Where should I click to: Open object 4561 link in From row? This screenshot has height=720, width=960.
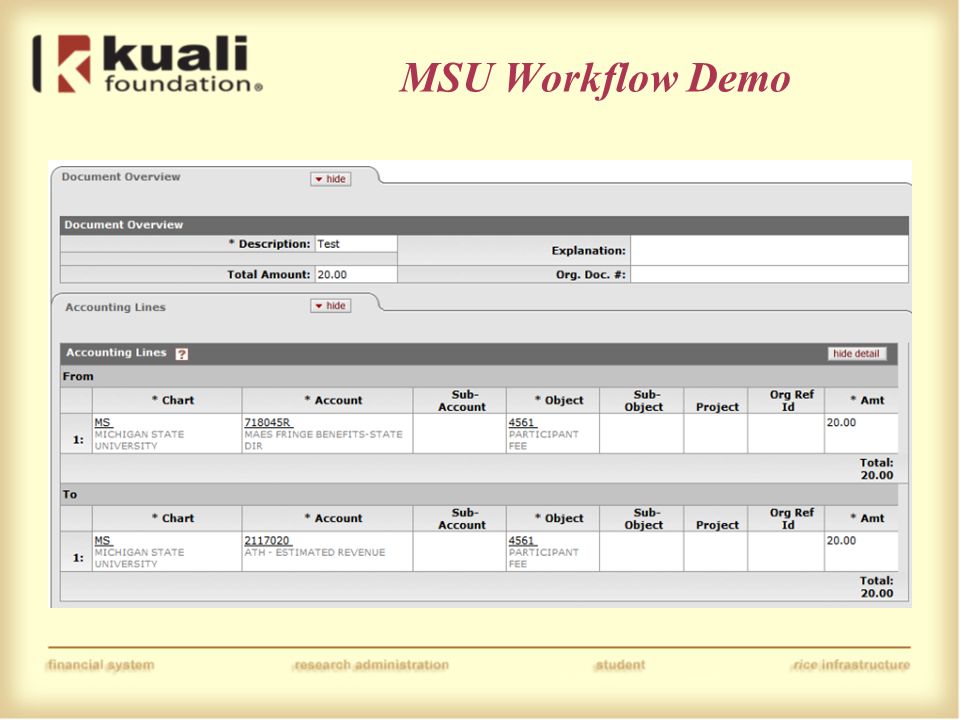[x=522, y=422]
